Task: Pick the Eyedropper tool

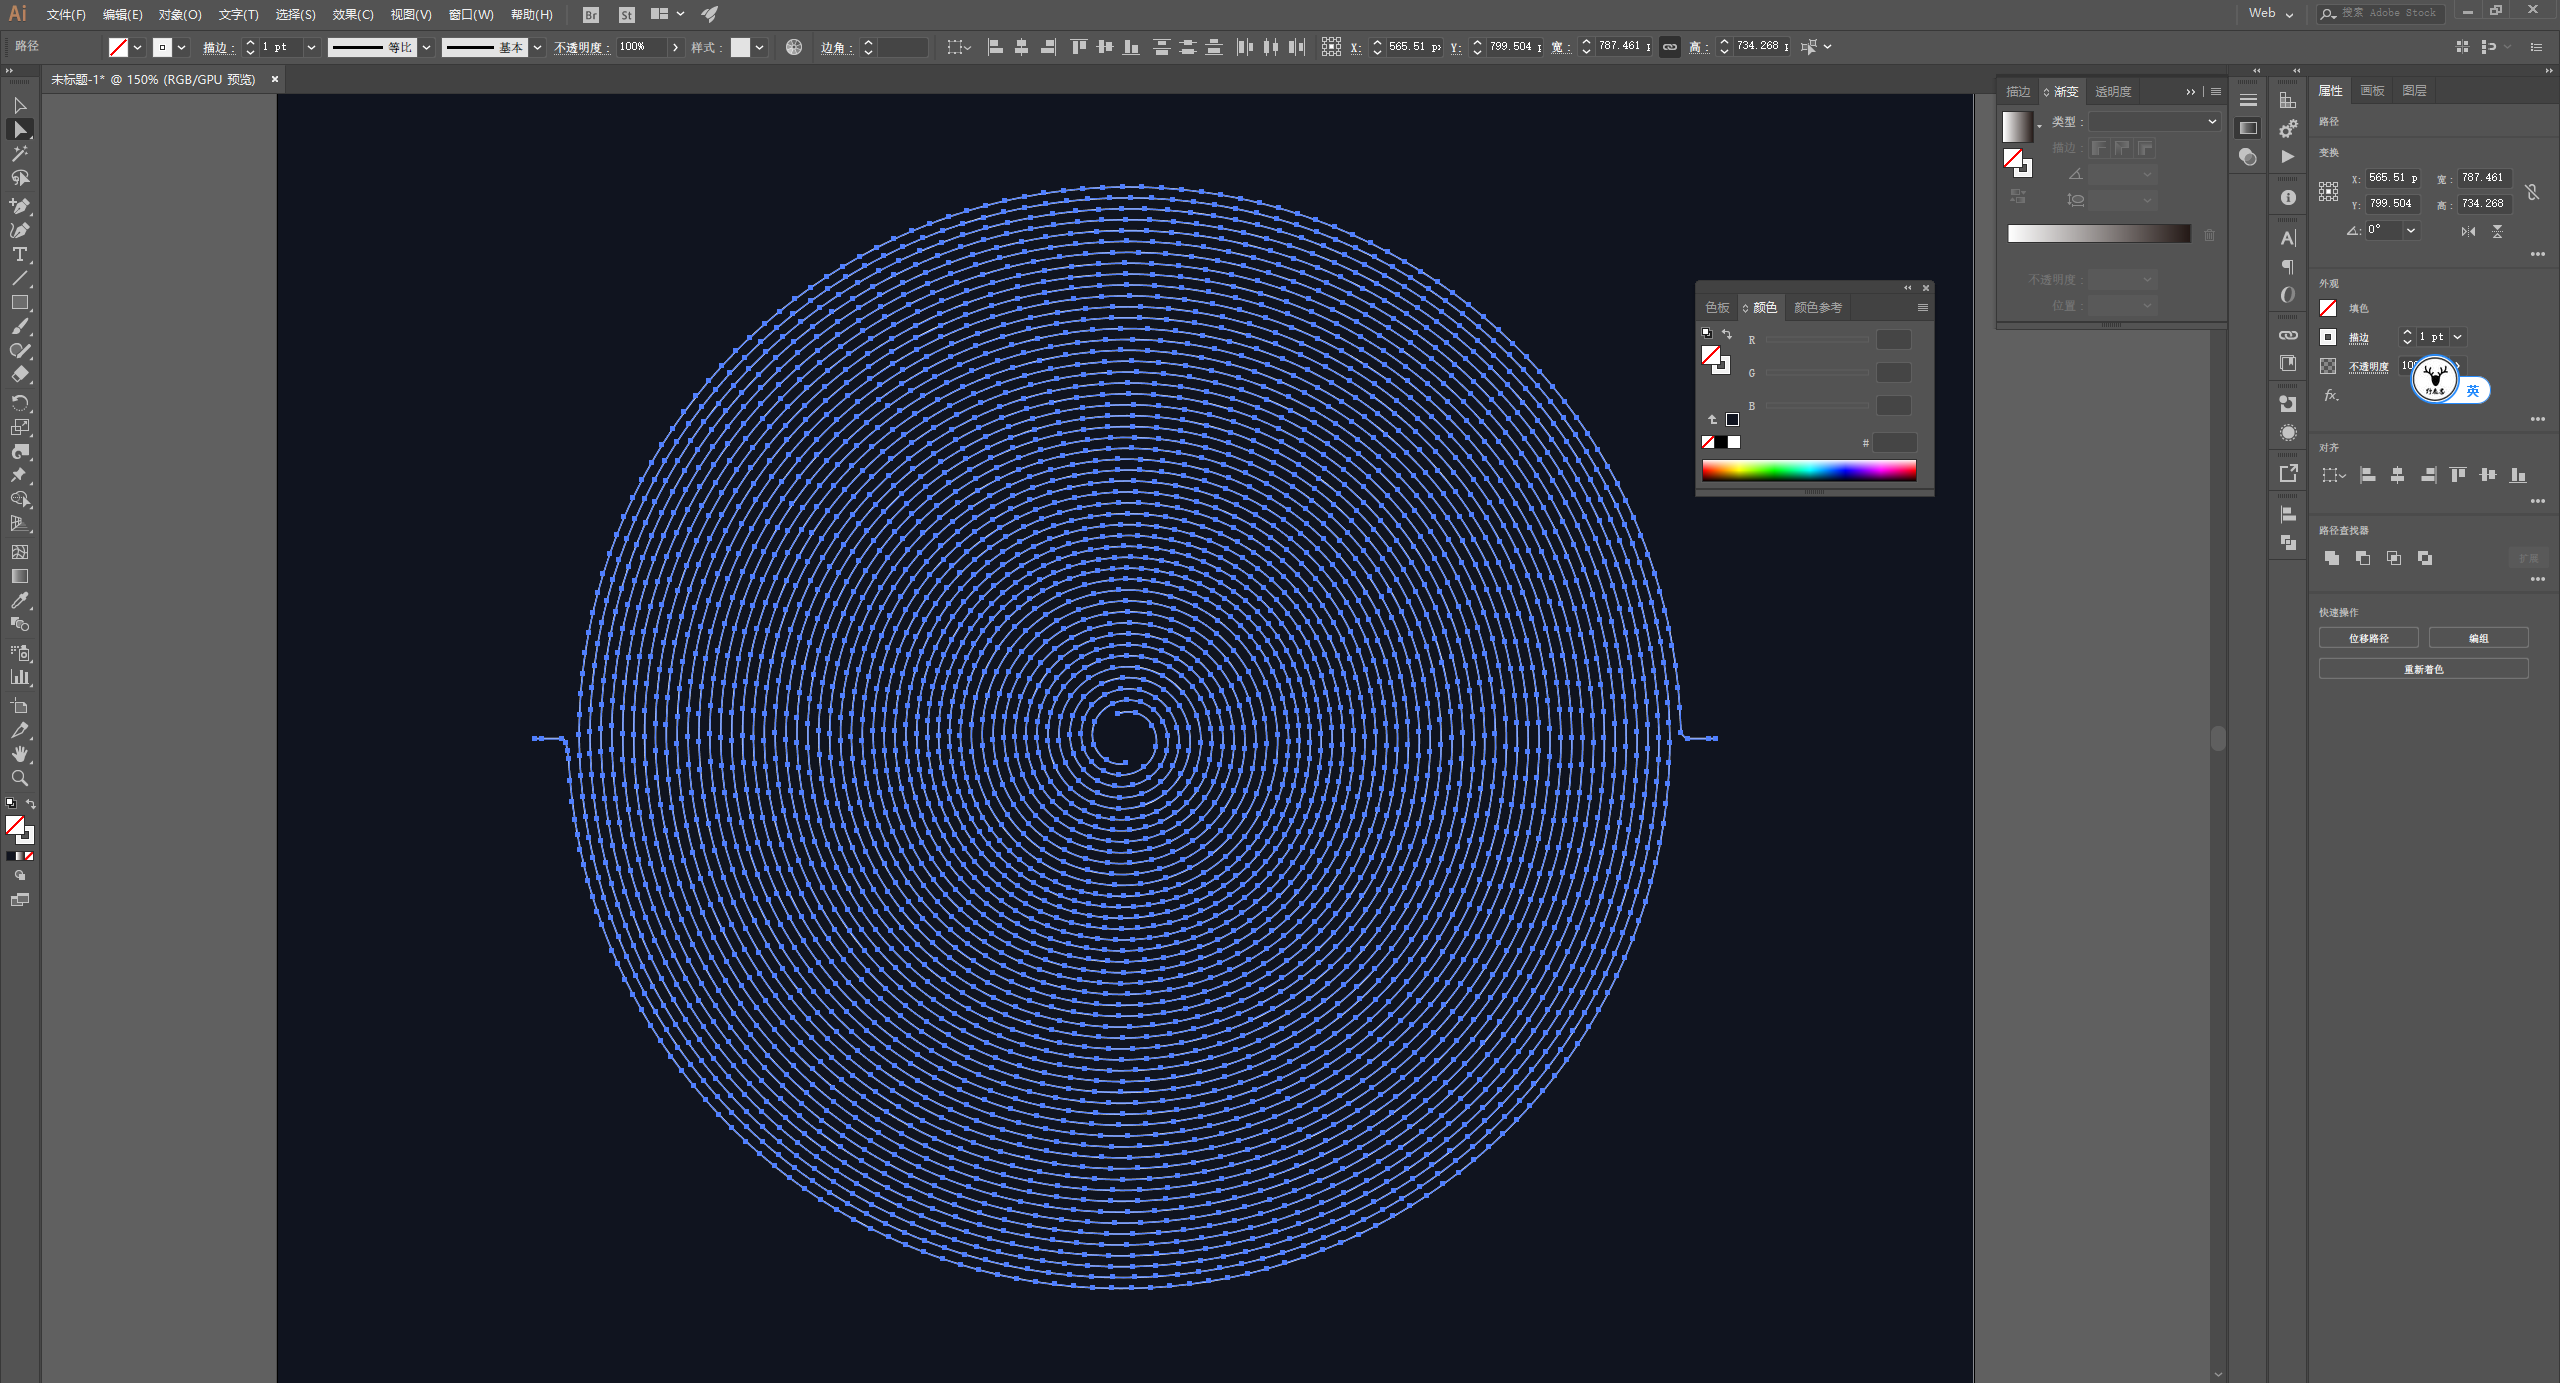Action: point(19,600)
